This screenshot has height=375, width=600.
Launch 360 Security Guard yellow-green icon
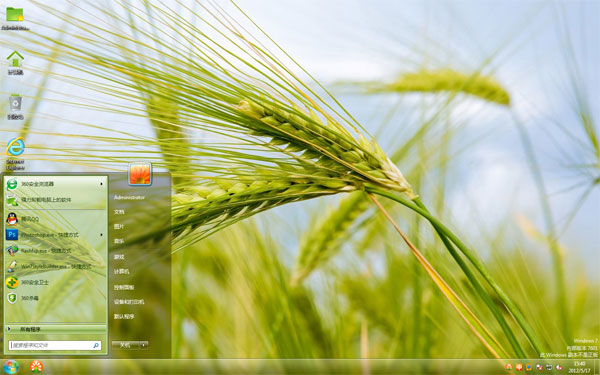(12, 282)
